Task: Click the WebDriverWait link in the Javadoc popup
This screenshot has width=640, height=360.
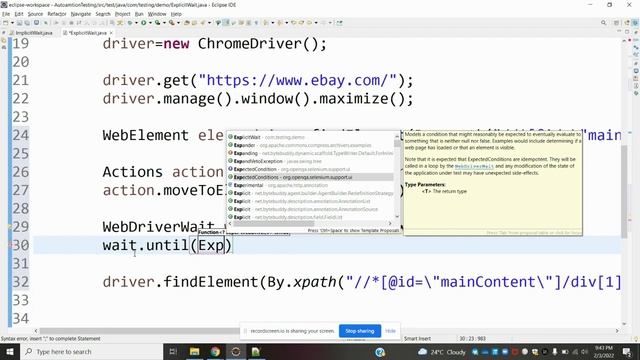Action: 474,166
